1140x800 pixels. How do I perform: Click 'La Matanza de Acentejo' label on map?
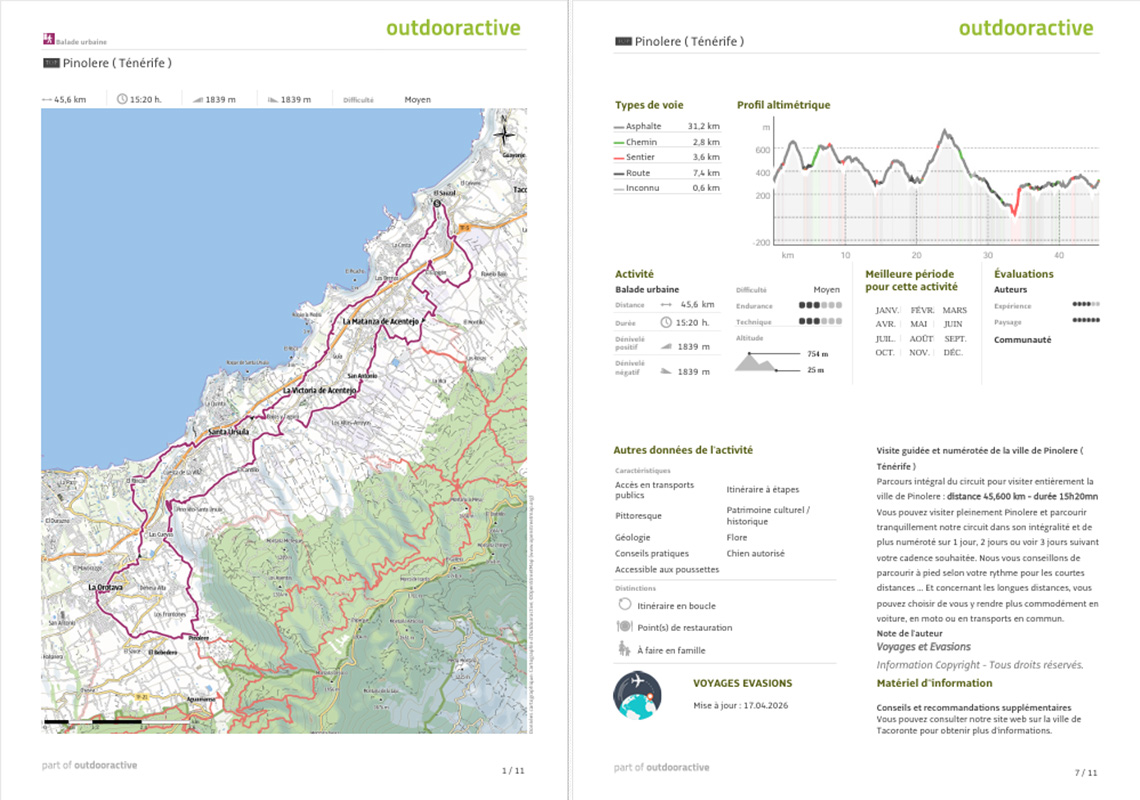click(380, 321)
